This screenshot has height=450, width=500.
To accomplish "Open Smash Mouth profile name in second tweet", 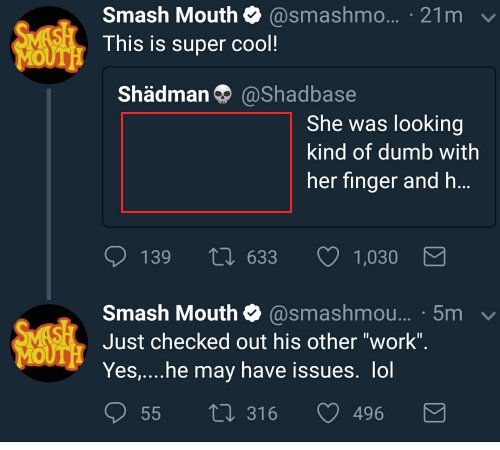I will pos(170,313).
